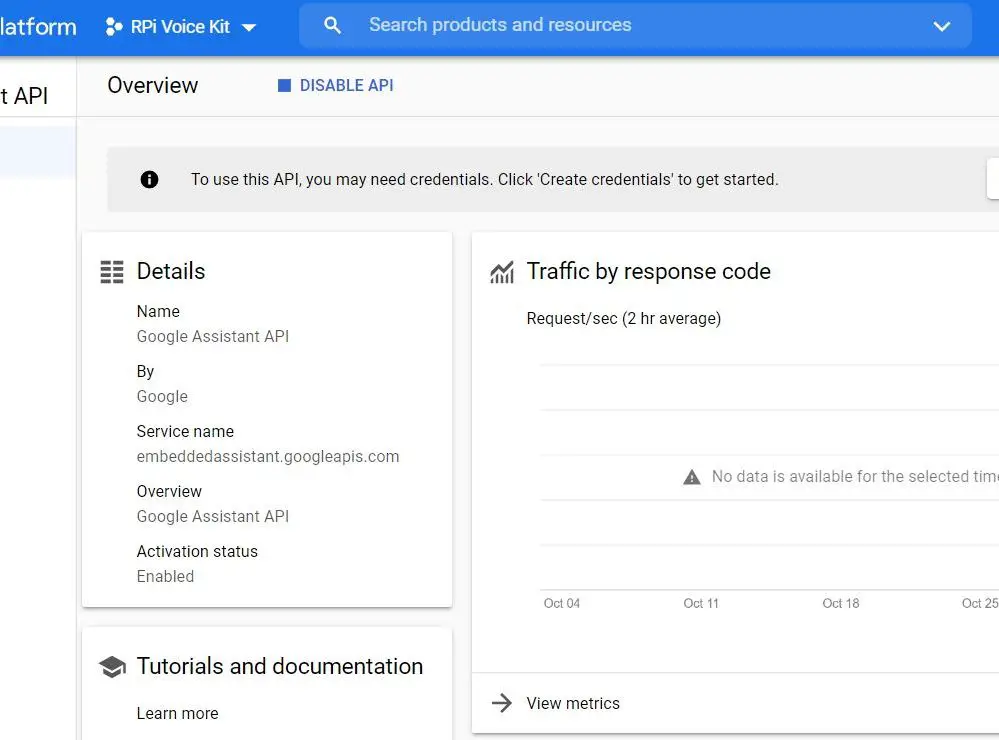The image size is (999, 740).
Task: Click the warning triangle in chart
Action: (691, 477)
